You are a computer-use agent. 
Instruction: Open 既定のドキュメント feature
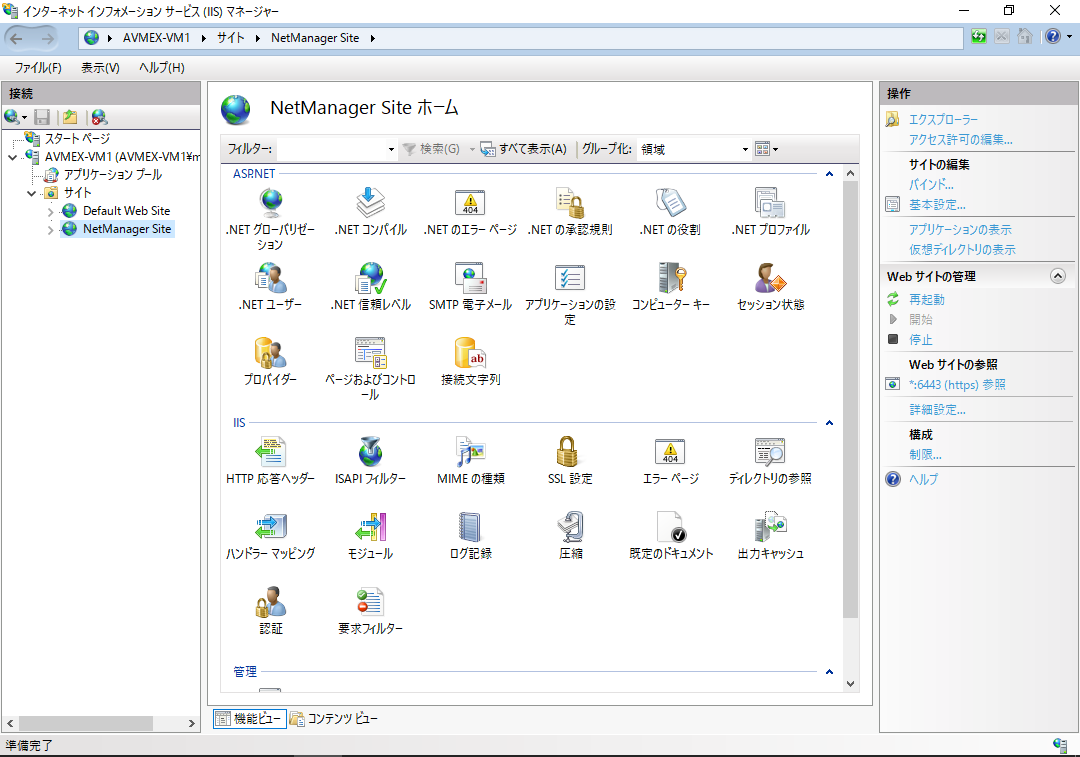pyautogui.click(x=670, y=536)
